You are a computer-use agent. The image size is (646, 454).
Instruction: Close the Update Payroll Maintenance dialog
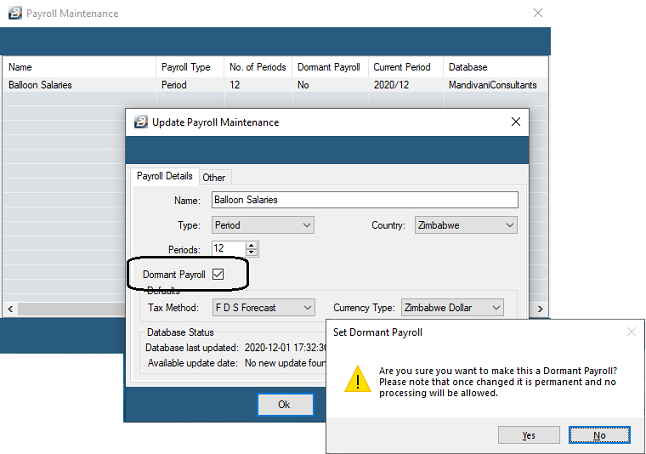516,122
